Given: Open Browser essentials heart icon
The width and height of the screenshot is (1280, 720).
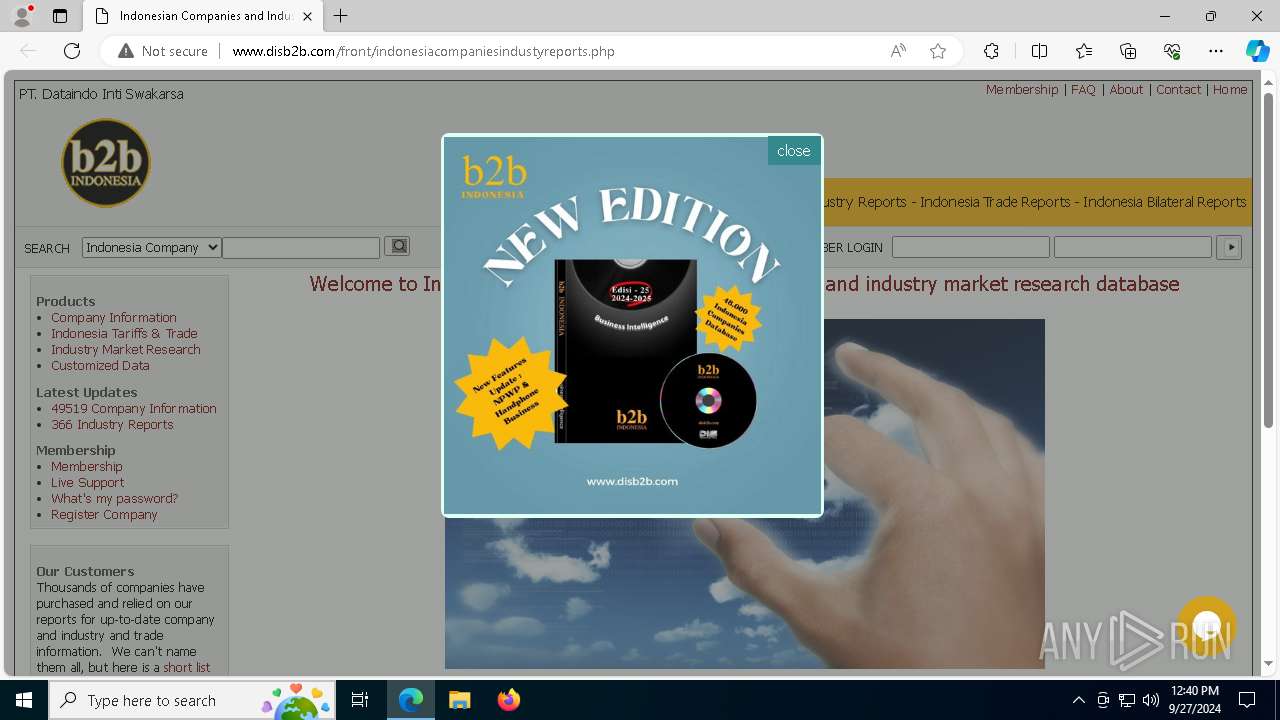Looking at the screenshot, I should 1172,51.
